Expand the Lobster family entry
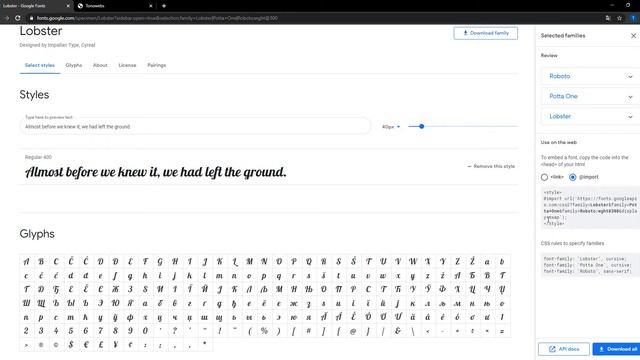Viewport: 640px width, 360px height. [x=590, y=116]
